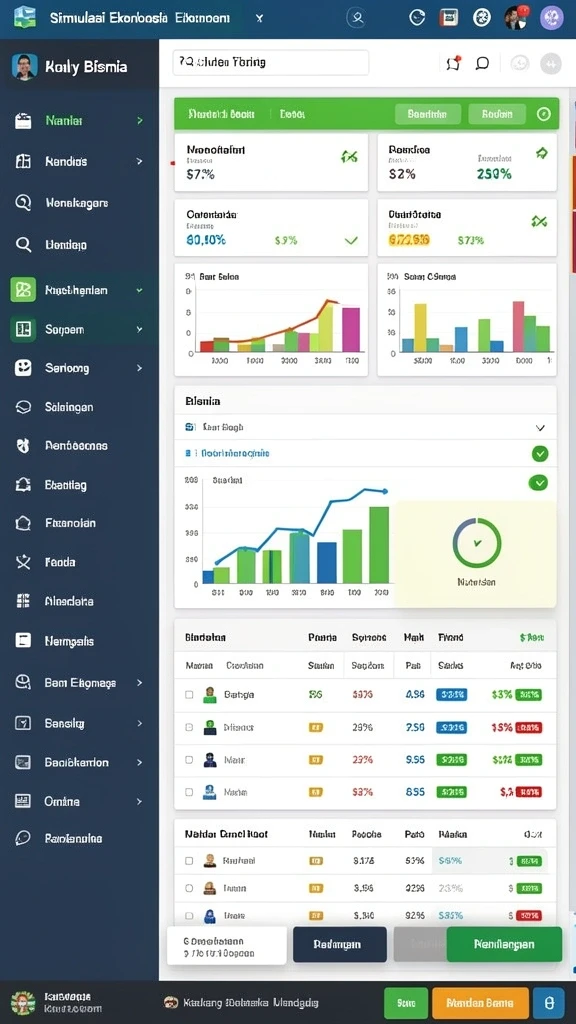Select the smiley face sidebar icon
This screenshot has height=1024, width=576.
(x=23, y=368)
